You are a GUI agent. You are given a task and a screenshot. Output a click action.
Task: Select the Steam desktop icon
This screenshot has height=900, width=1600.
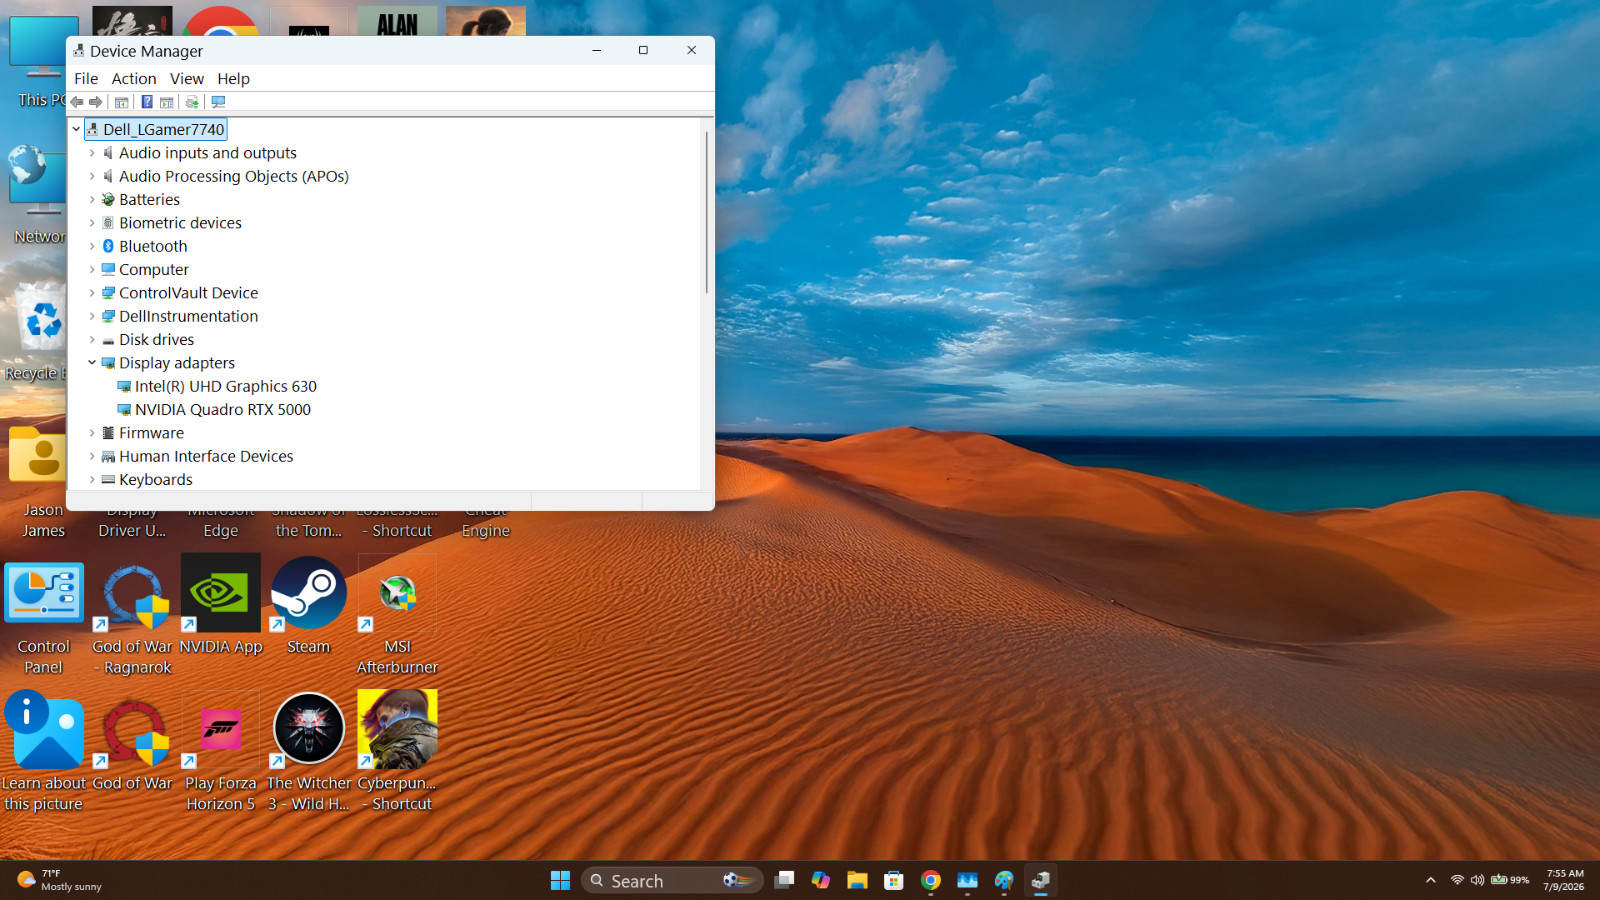[309, 606]
